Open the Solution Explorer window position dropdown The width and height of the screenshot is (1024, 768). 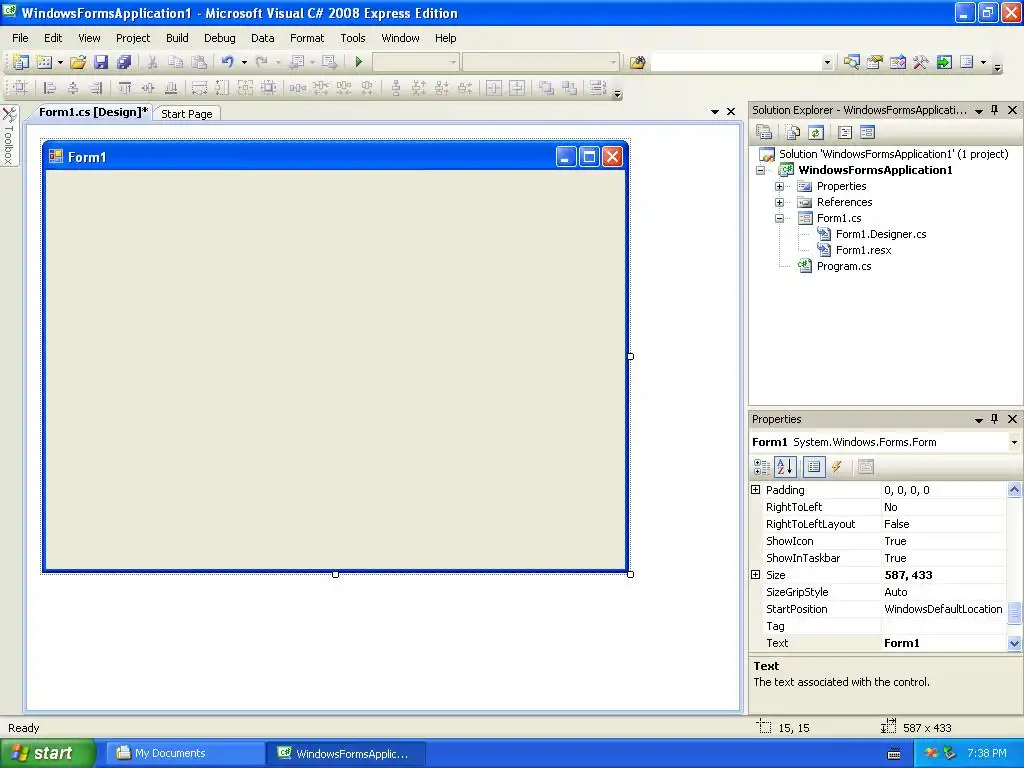pos(979,111)
